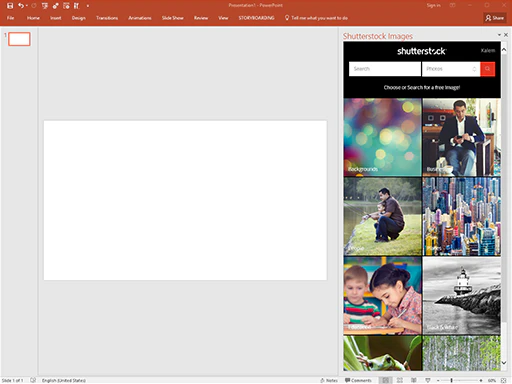The height and width of the screenshot is (384, 512).
Task: Click the red search magnifier button
Action: [x=487, y=69]
